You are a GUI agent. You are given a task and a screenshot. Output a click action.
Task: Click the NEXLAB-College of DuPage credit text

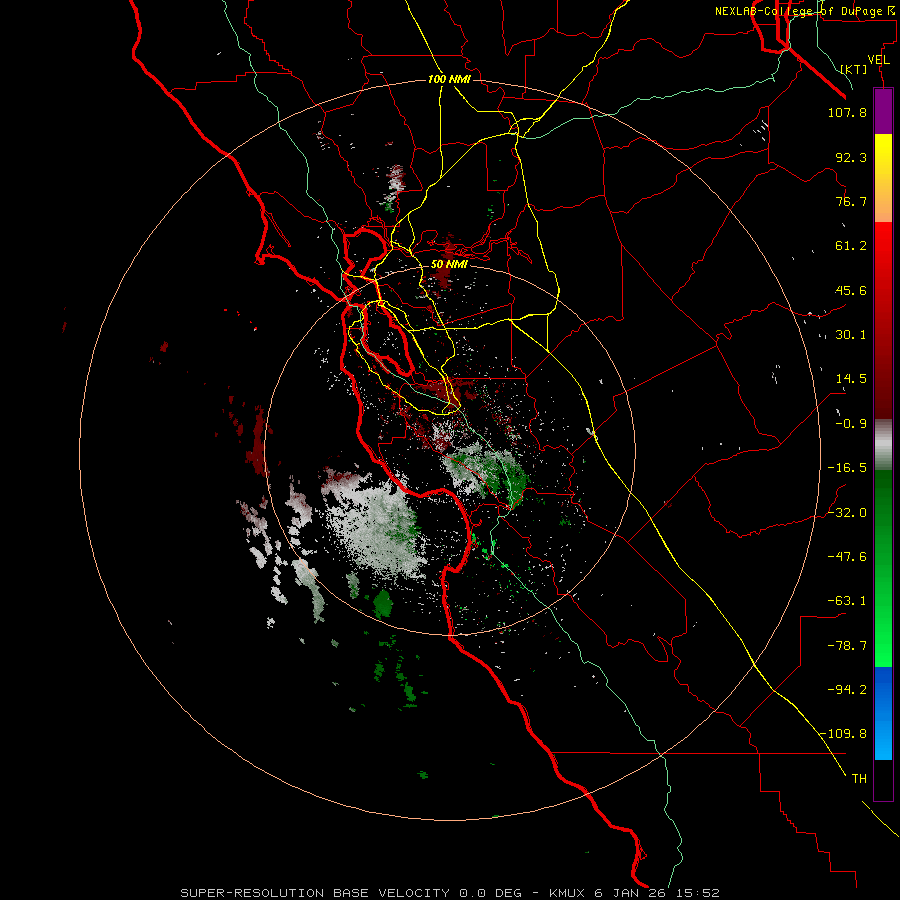(804, 11)
